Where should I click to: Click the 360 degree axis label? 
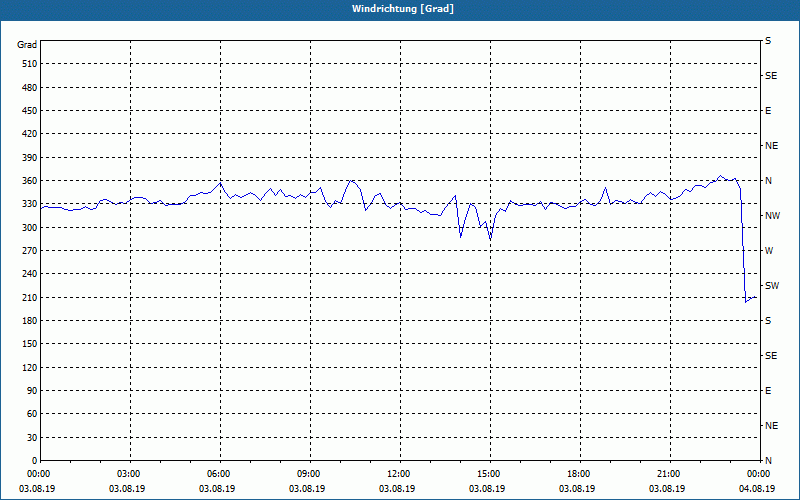click(x=30, y=181)
